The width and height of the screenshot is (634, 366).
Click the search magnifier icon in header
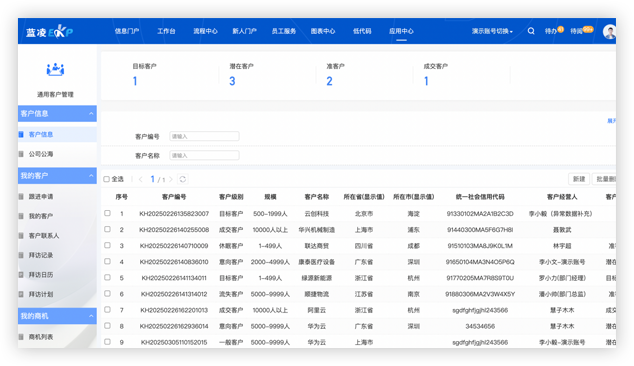pyautogui.click(x=531, y=31)
